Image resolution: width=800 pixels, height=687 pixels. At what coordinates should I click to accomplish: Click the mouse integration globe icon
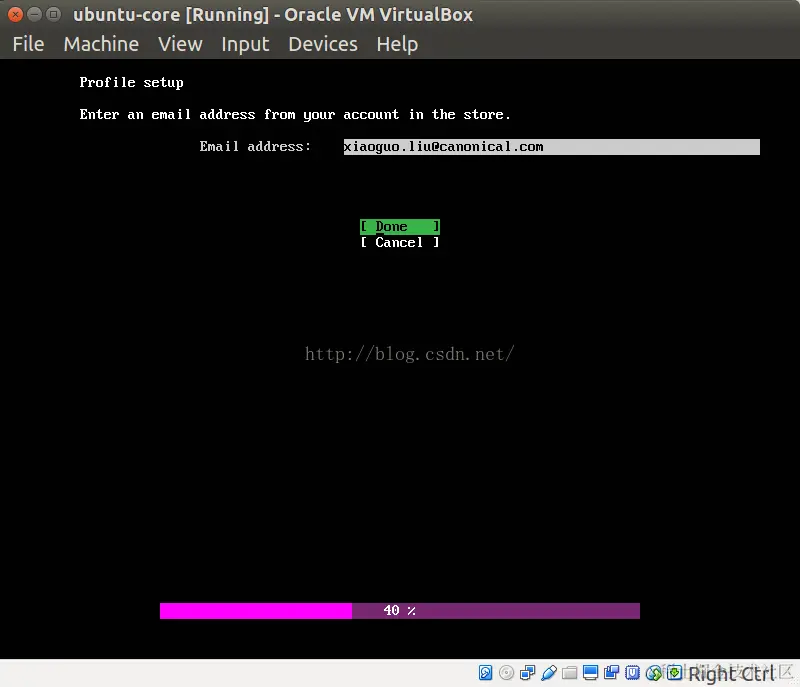653,673
